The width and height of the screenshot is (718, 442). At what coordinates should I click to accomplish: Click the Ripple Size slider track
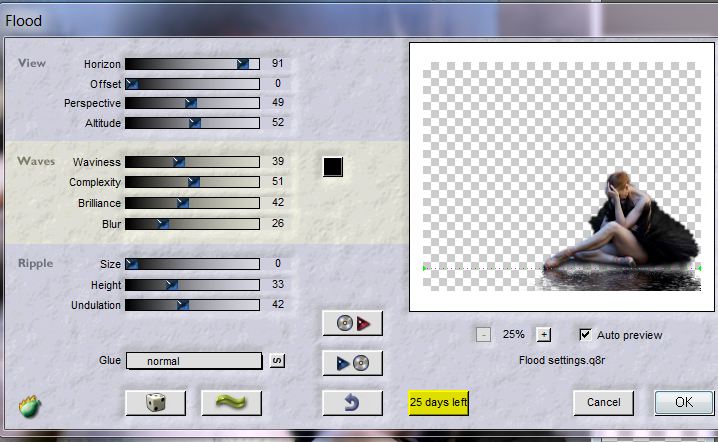click(x=192, y=264)
